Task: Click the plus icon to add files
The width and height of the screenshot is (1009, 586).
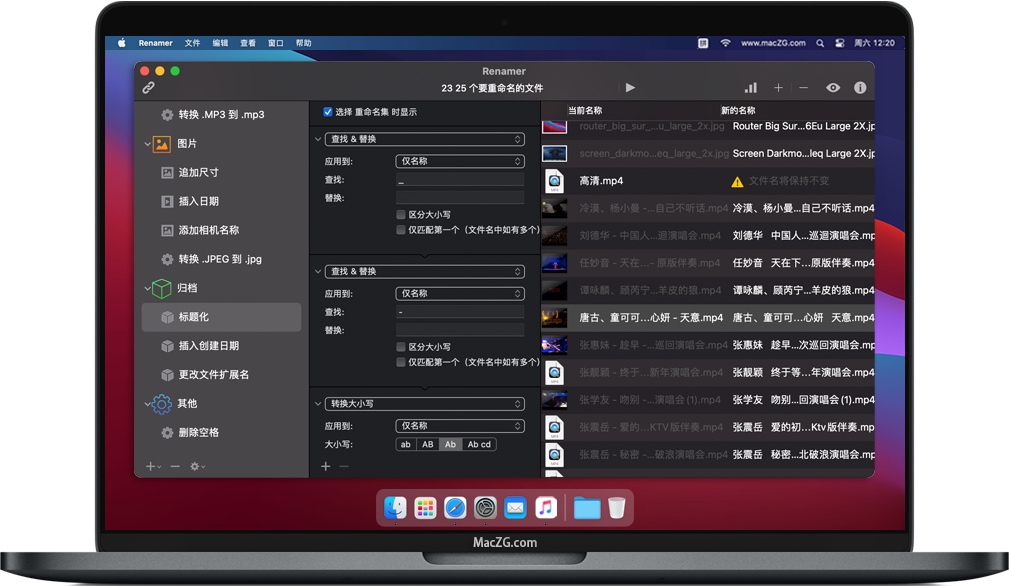Action: (778, 88)
